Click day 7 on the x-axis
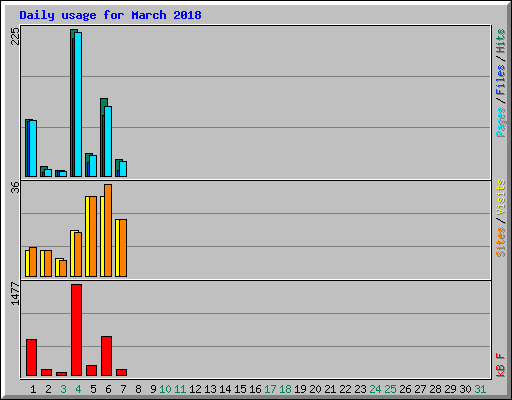The width and height of the screenshot is (512, 400). pyautogui.click(x=123, y=389)
